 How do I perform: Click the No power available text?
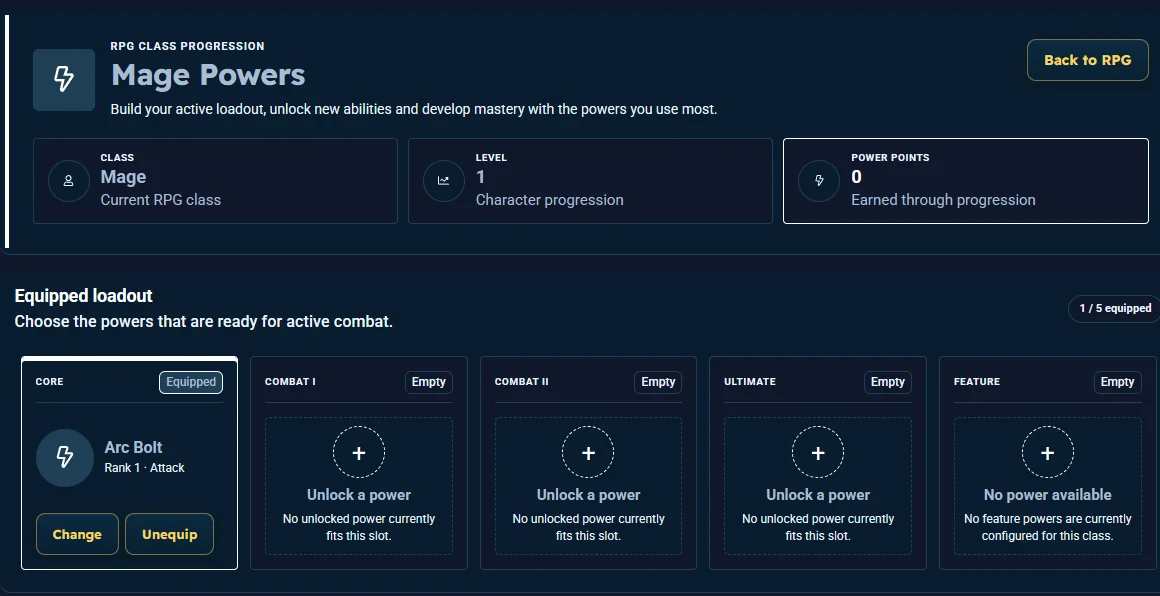[x=1048, y=495]
